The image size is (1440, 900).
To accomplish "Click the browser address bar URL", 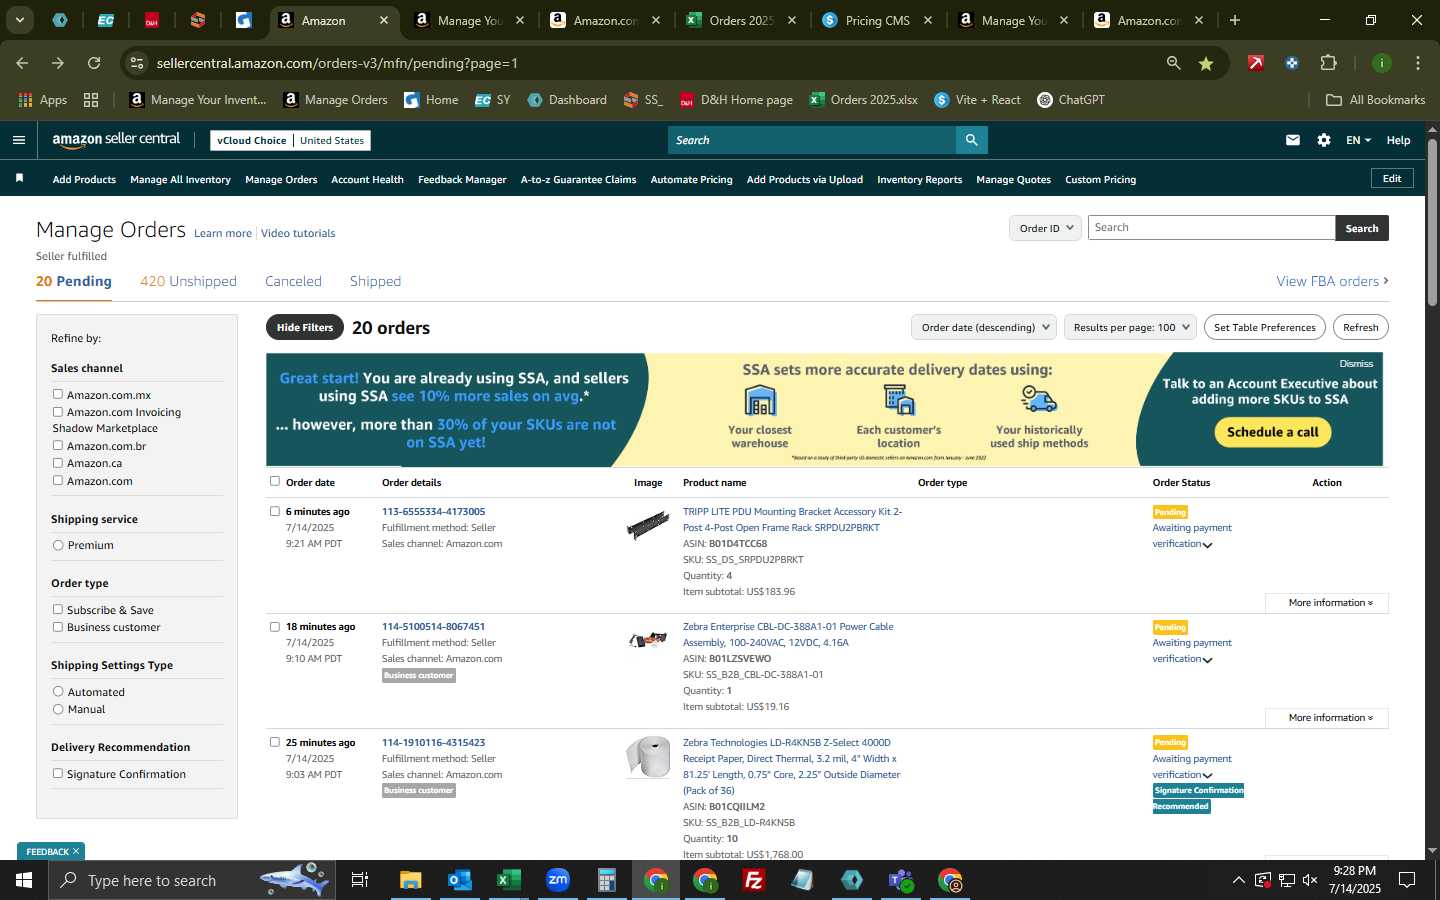I will (337, 63).
